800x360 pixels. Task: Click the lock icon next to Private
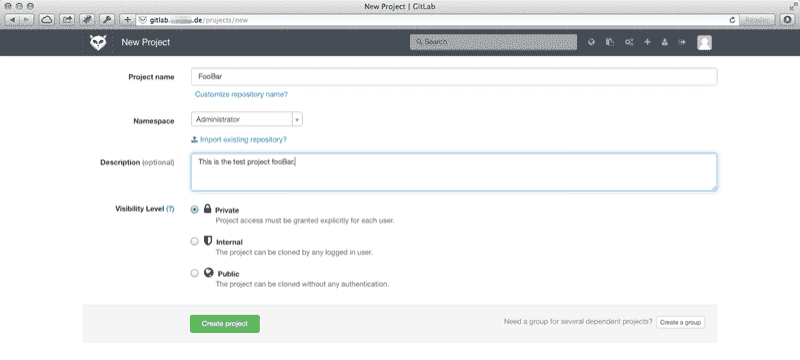pos(208,209)
